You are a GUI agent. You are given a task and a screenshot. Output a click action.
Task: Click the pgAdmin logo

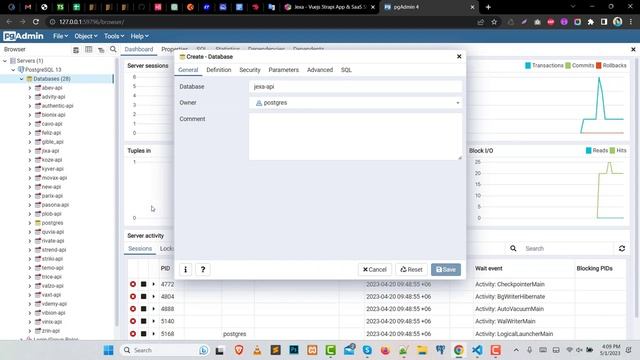point(23,36)
